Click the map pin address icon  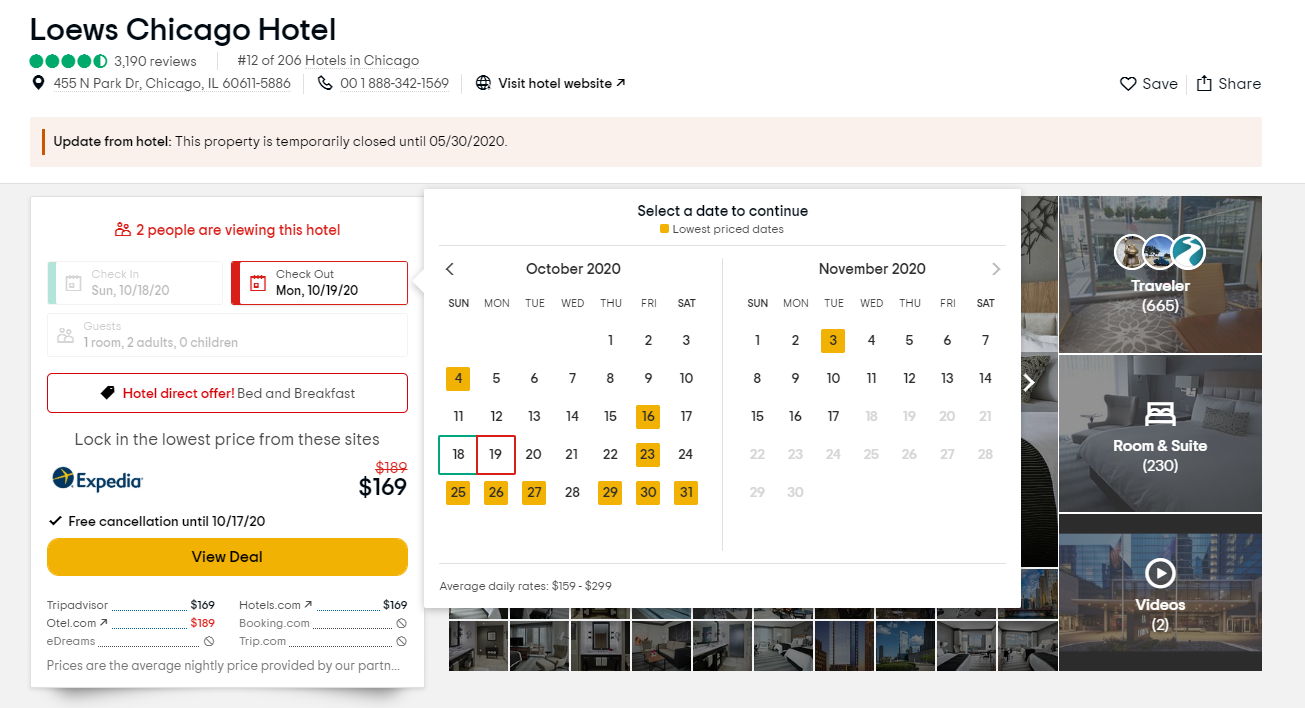39,83
